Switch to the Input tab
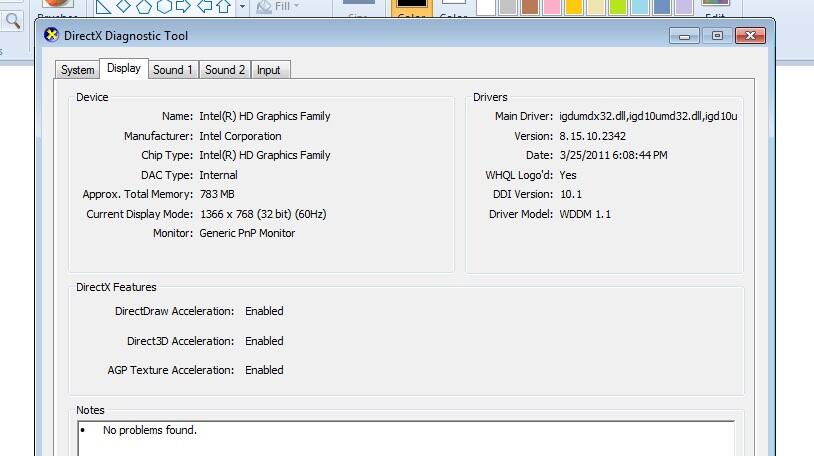 (x=269, y=70)
